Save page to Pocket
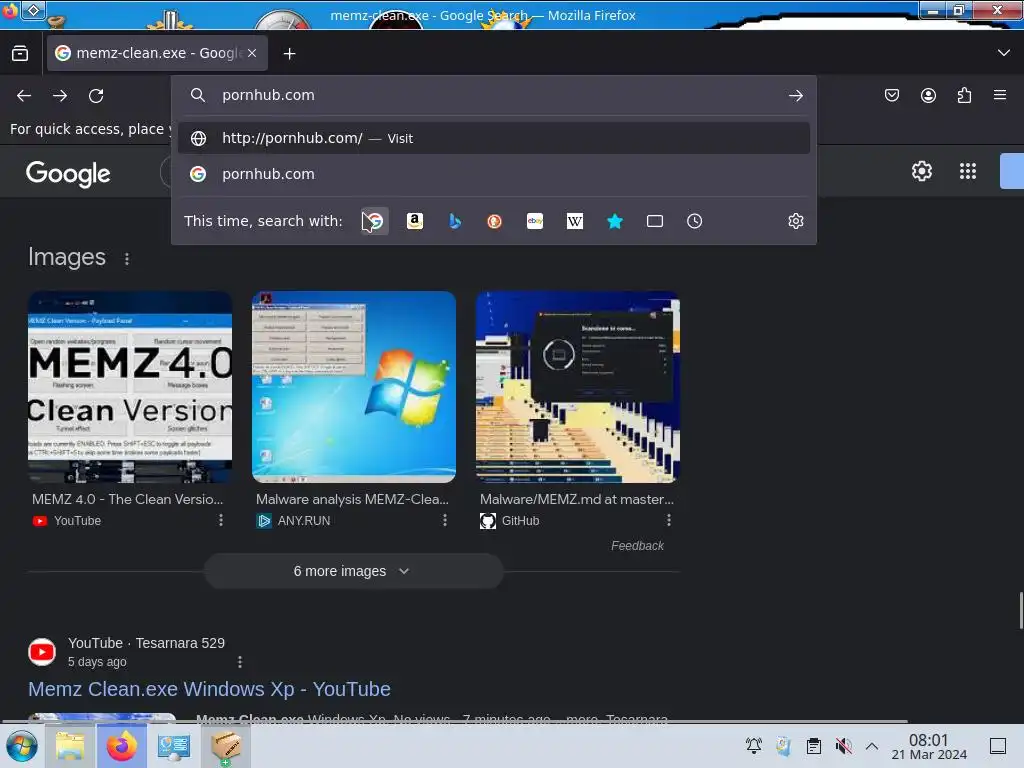The image size is (1024, 768). tap(891, 95)
